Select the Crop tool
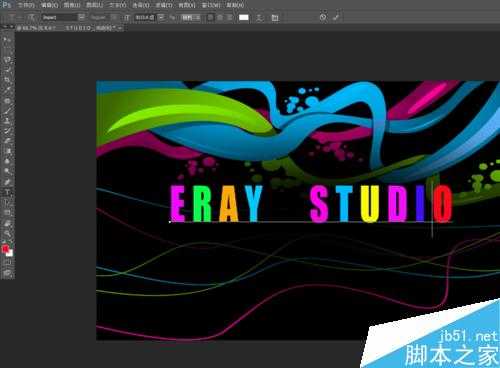Image resolution: width=500 pixels, height=368 pixels. (7, 79)
